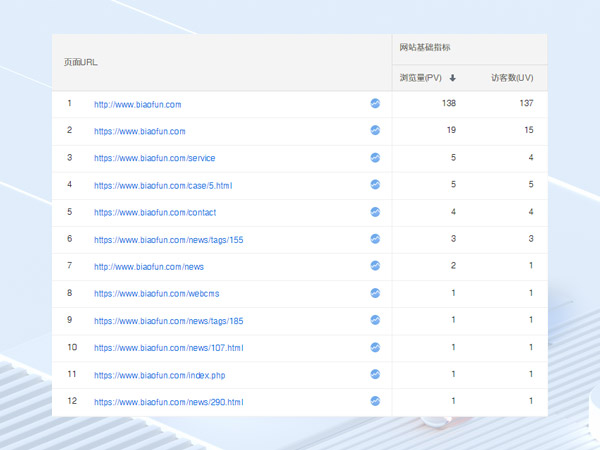Image resolution: width=600 pixels, height=450 pixels.
Task: Open the /news/tags/185 URL link
Action: [168, 321]
